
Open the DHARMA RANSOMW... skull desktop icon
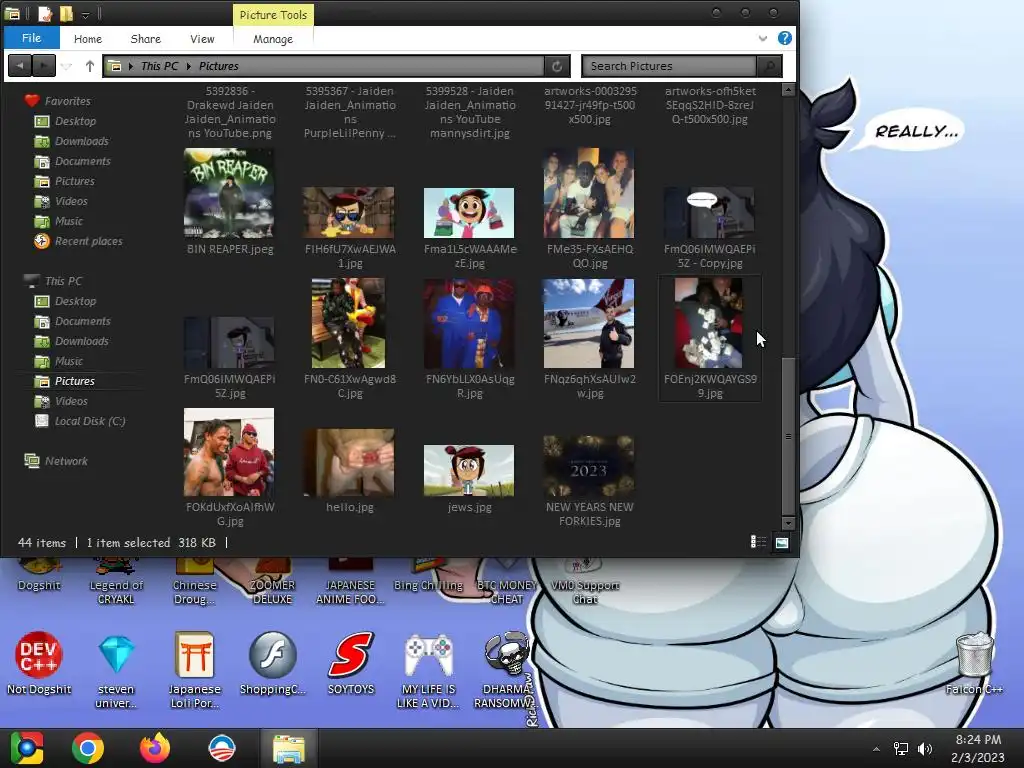coord(505,670)
